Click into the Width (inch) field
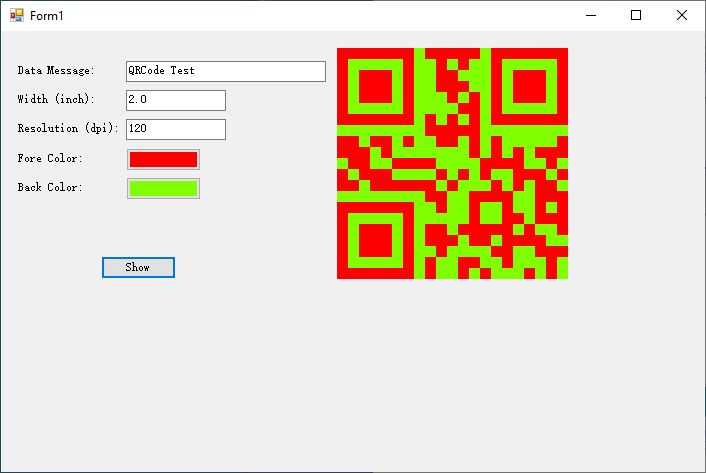This screenshot has width=706, height=473. [x=176, y=100]
